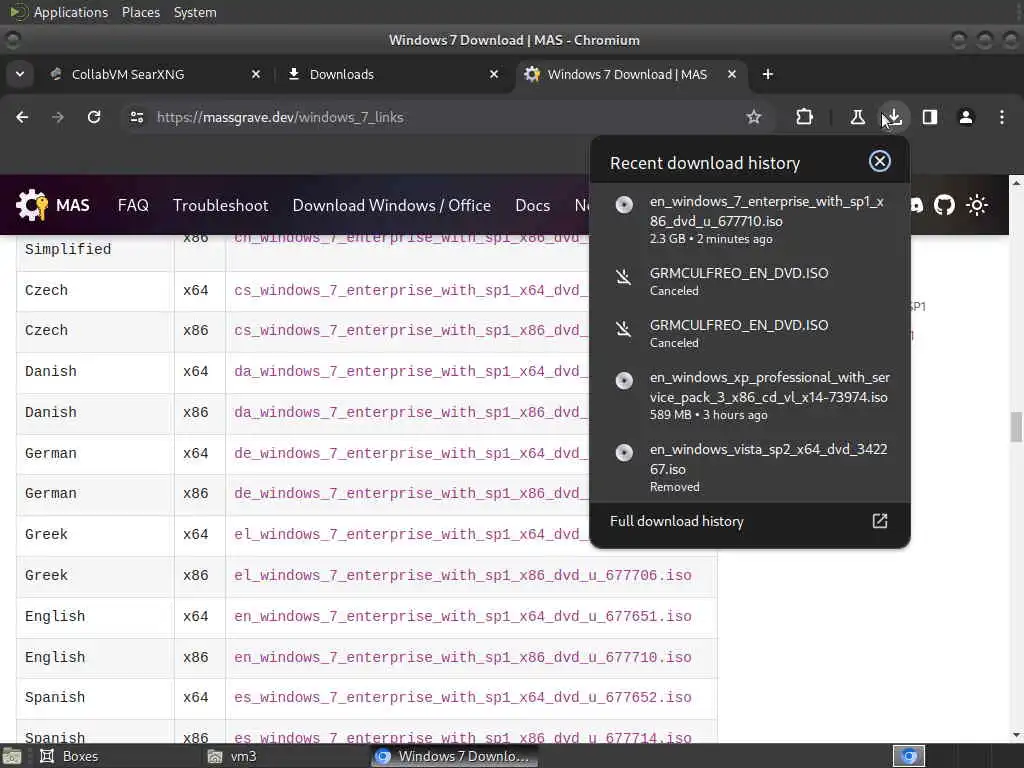Open the profile avatar icon

click(966, 117)
